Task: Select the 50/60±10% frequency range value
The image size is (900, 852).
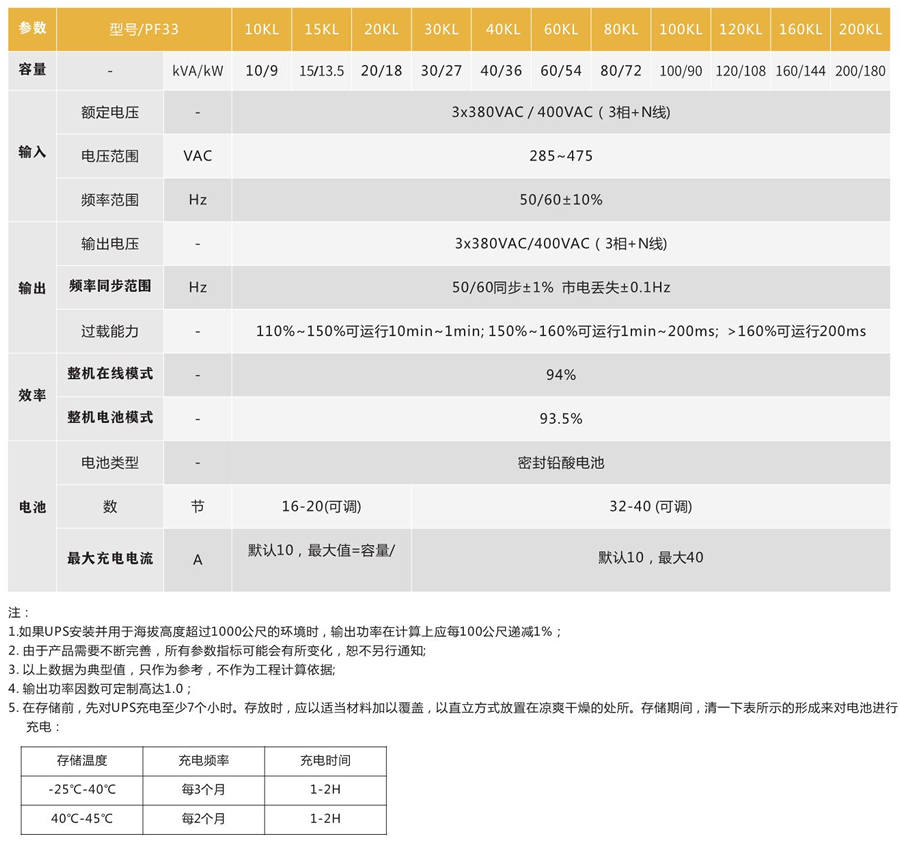Action: tap(560, 200)
